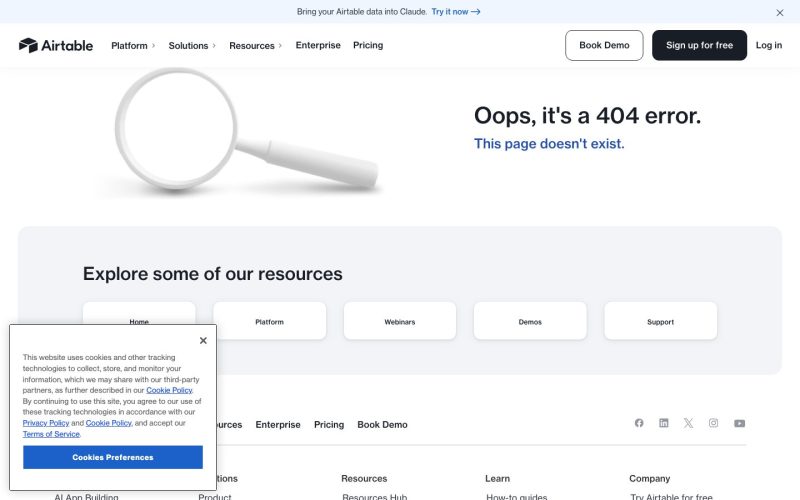Open Airtable's Instagram page
The width and height of the screenshot is (800, 500).
pyautogui.click(x=713, y=423)
